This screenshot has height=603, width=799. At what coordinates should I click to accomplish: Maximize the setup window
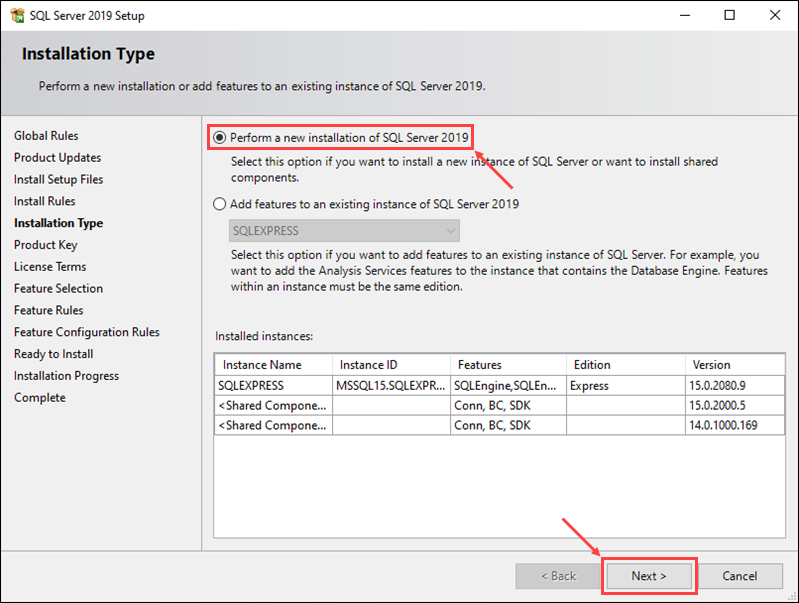(730, 15)
